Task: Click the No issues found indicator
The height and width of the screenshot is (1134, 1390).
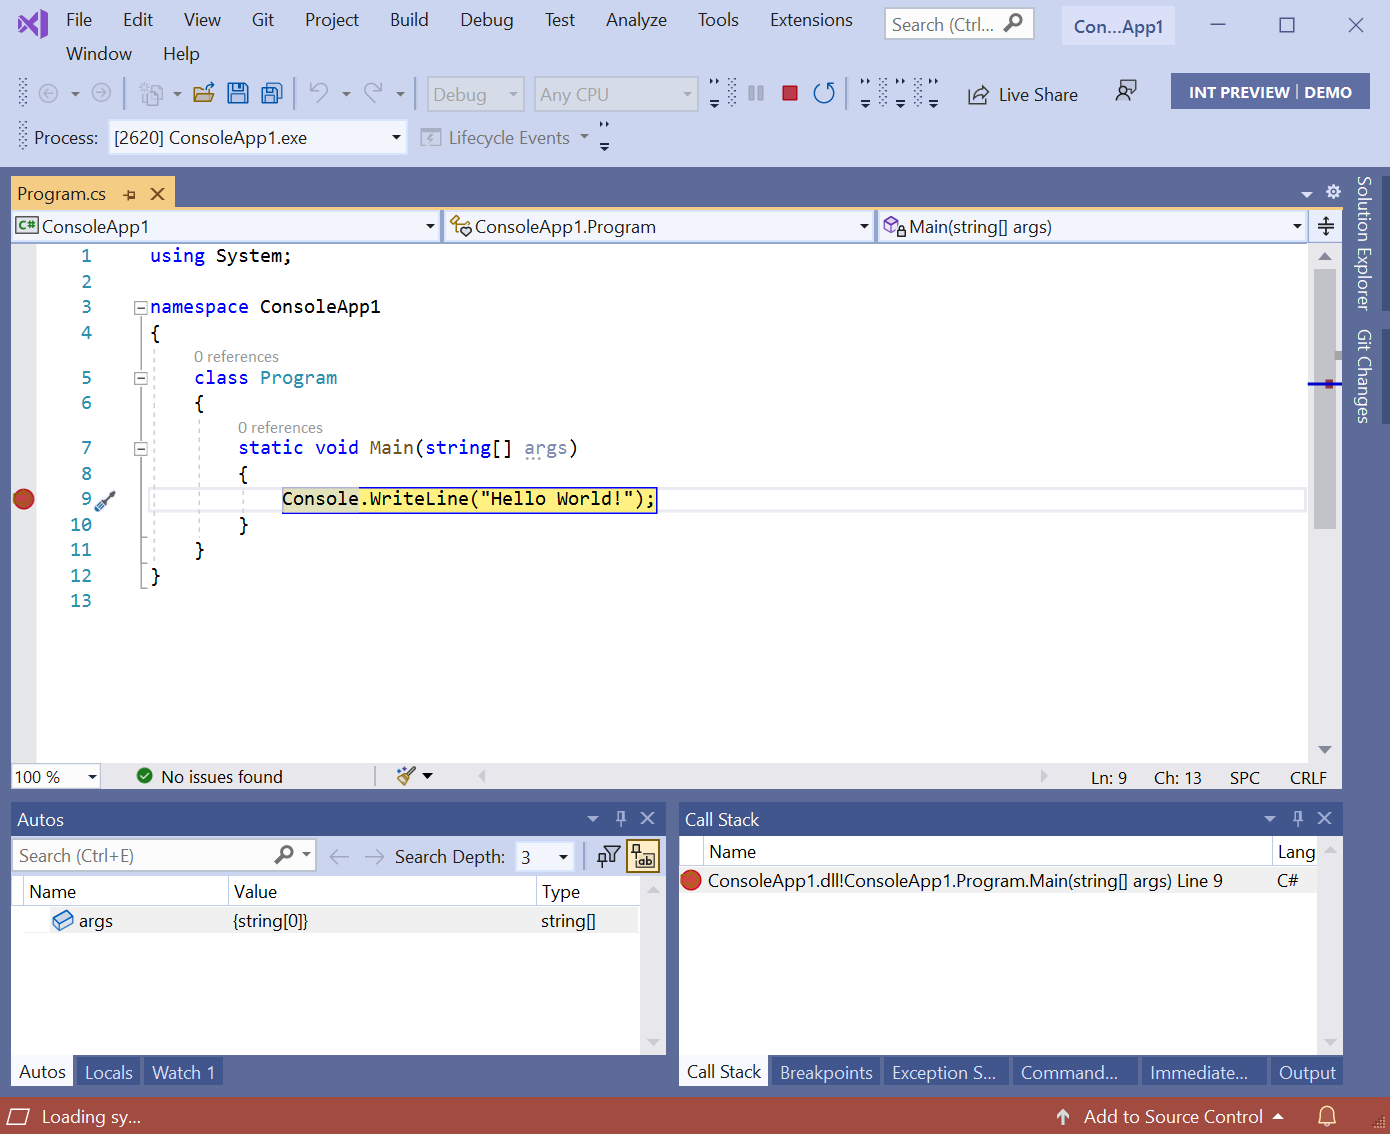Action: coord(210,777)
